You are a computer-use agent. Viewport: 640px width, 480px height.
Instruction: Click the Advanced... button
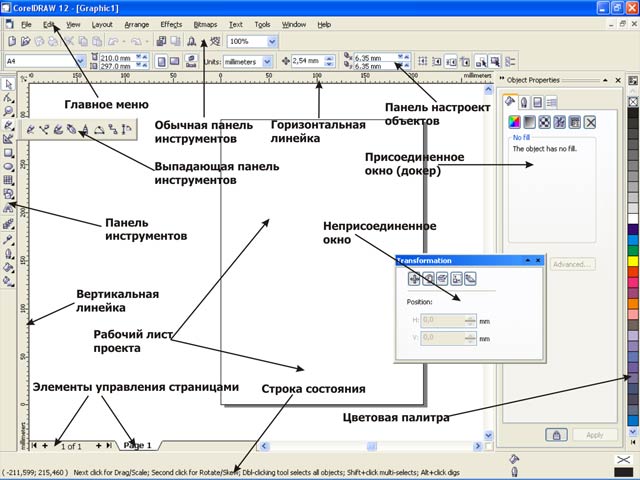pos(573,264)
